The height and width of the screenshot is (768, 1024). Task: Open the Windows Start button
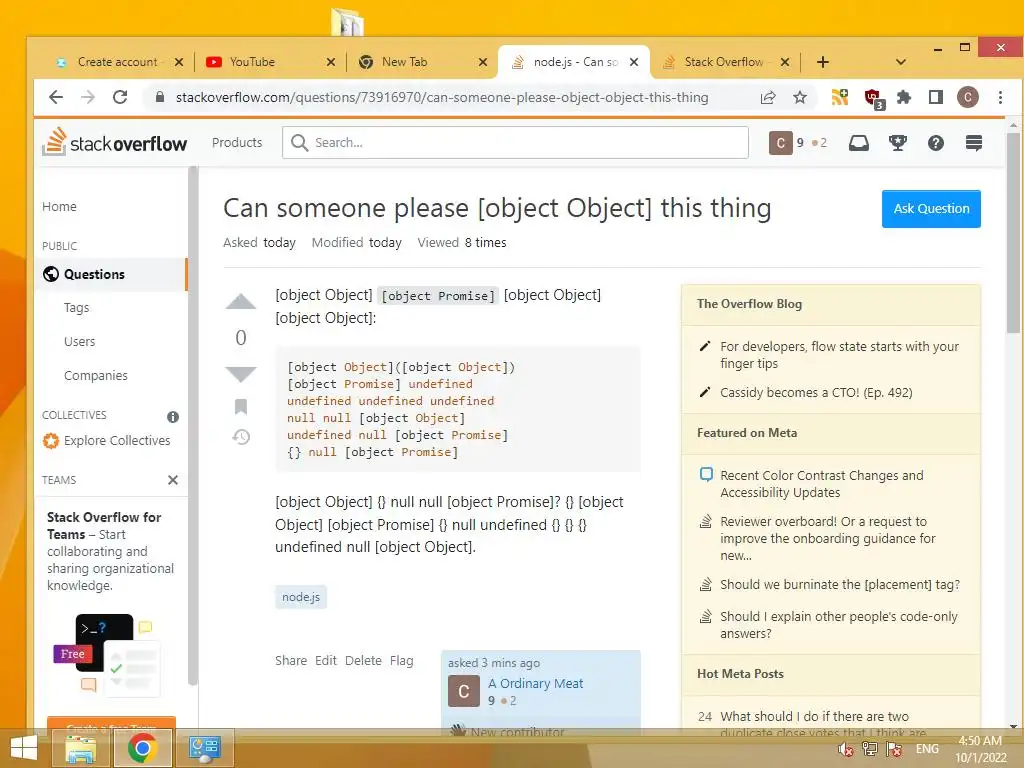pyautogui.click(x=24, y=749)
